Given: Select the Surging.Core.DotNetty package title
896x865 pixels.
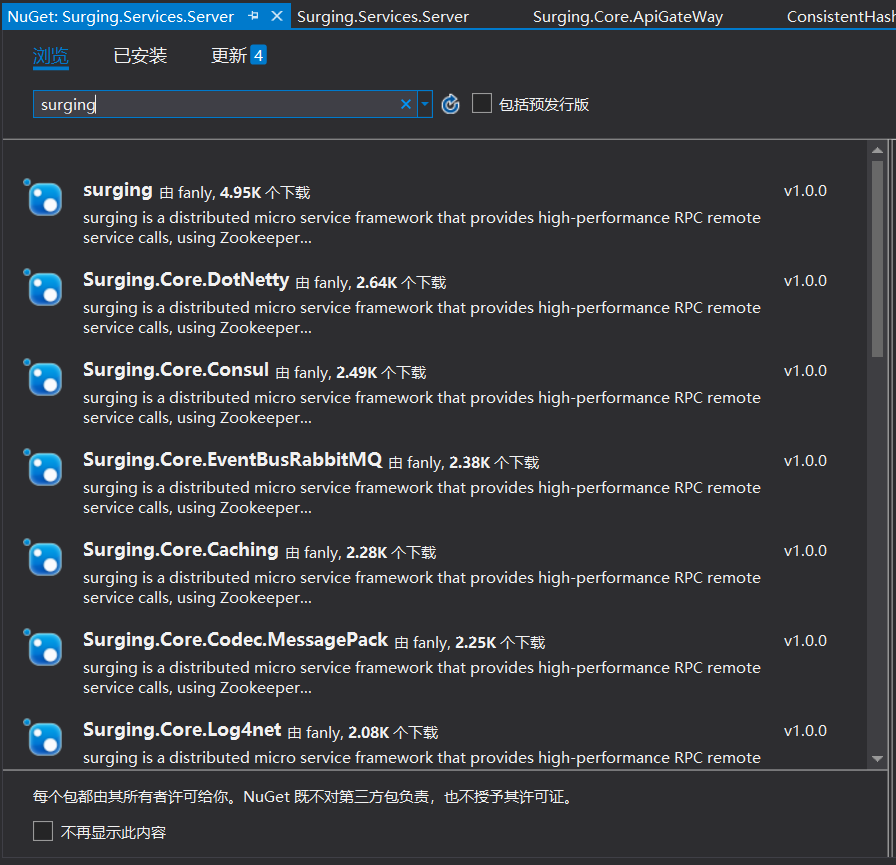Looking at the screenshot, I should [186, 280].
